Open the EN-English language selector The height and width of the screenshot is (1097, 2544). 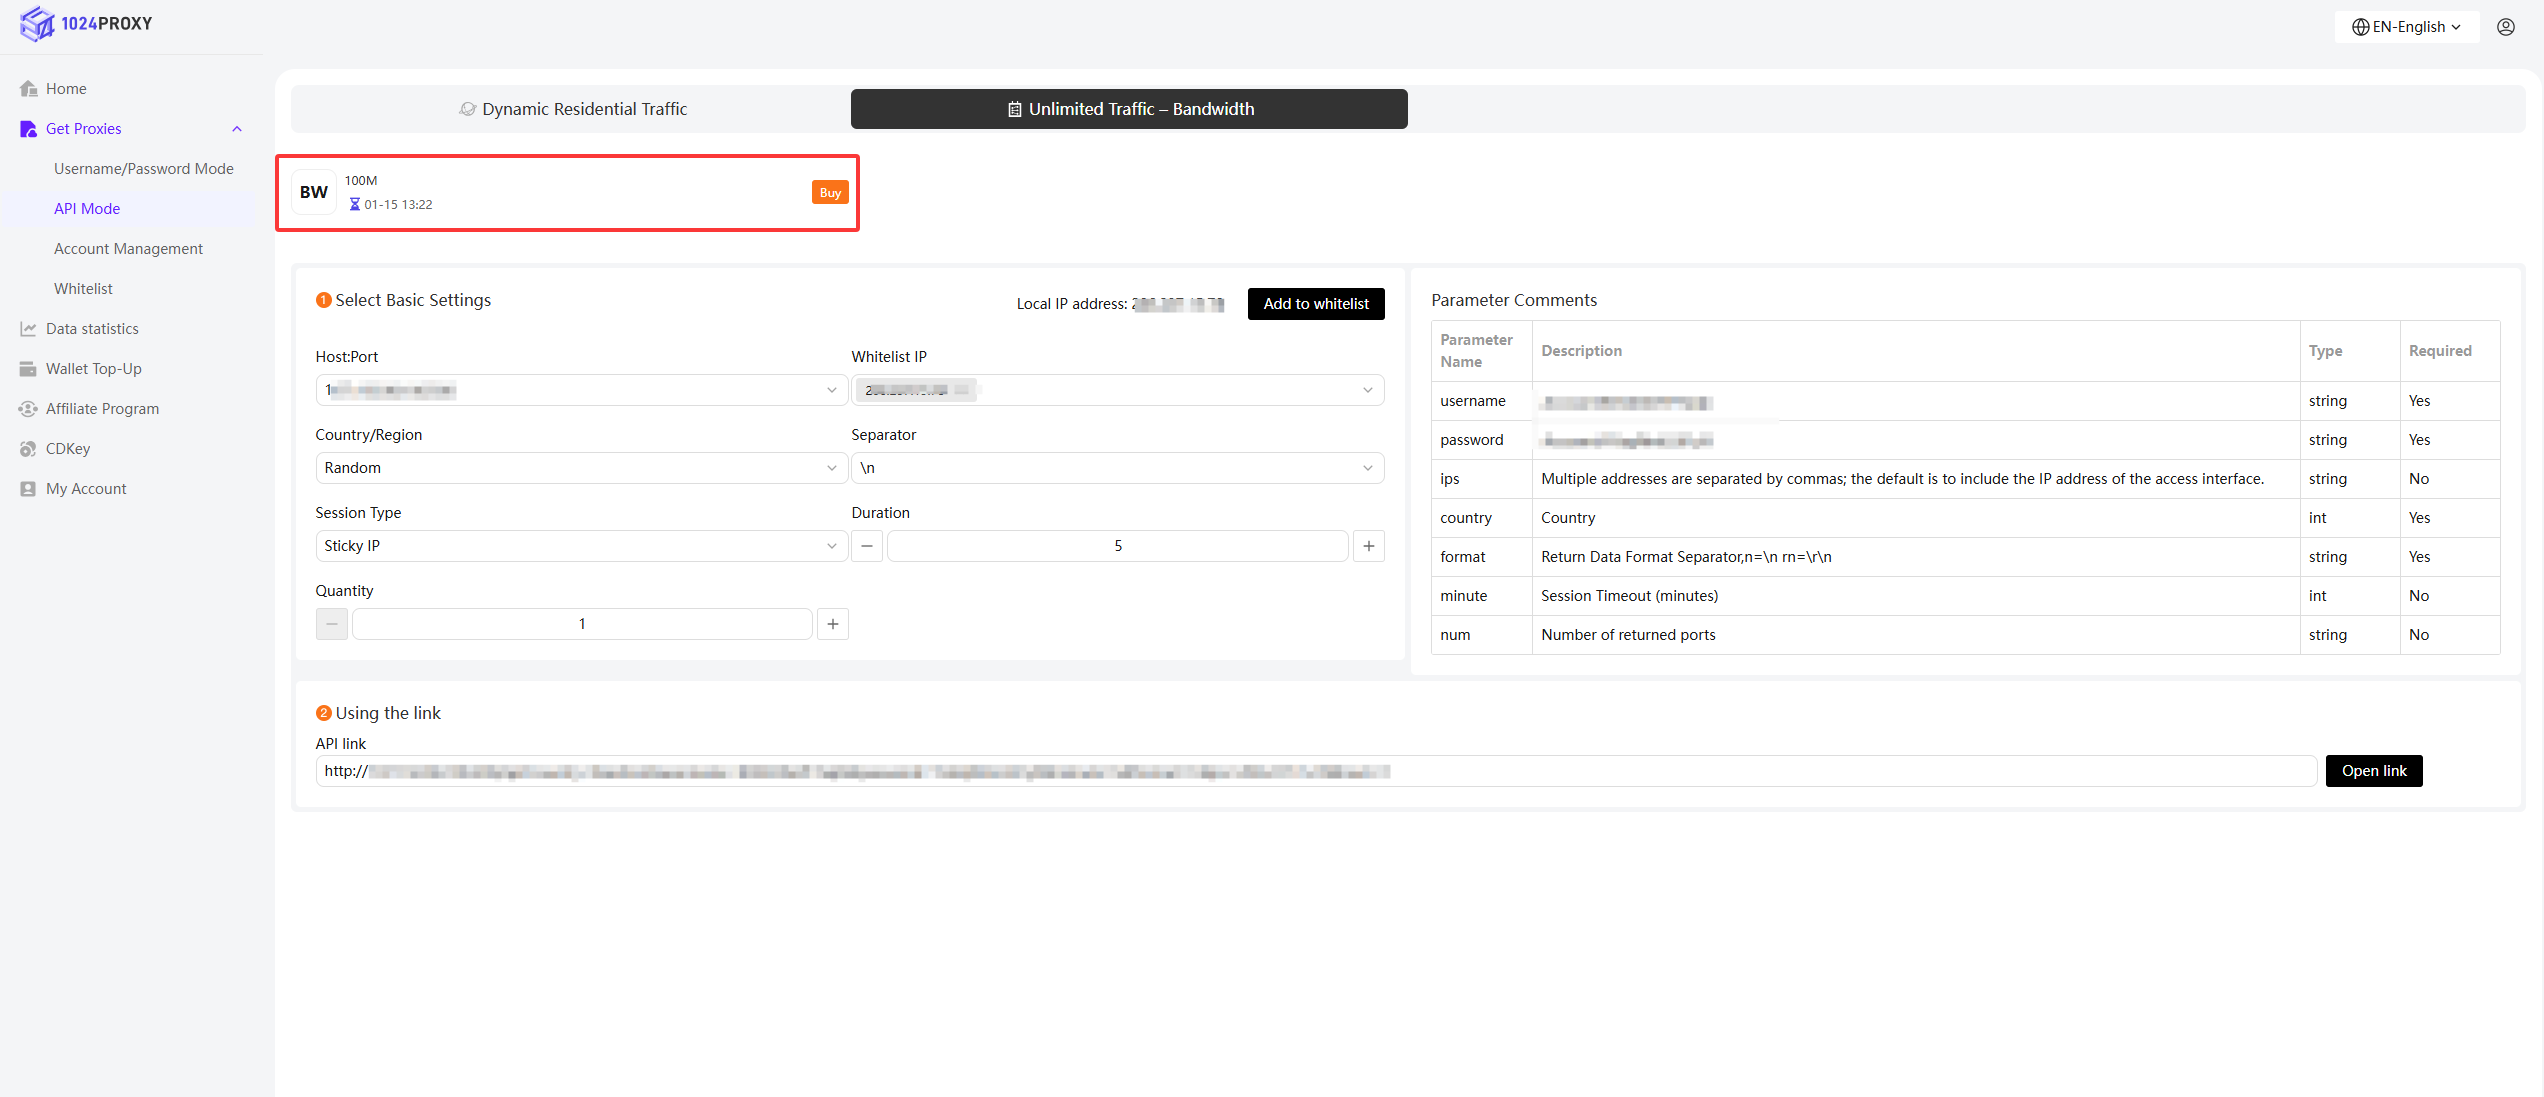(2406, 27)
